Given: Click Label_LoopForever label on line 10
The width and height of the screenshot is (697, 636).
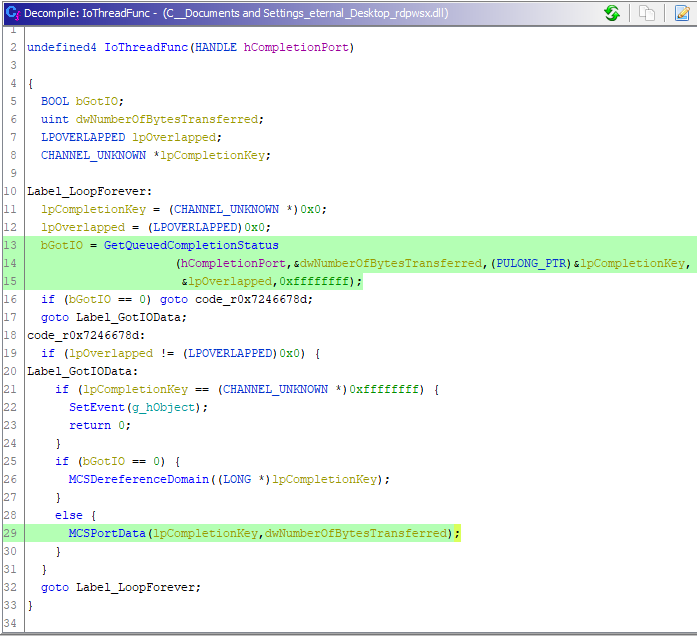Looking at the screenshot, I should 87,191.
